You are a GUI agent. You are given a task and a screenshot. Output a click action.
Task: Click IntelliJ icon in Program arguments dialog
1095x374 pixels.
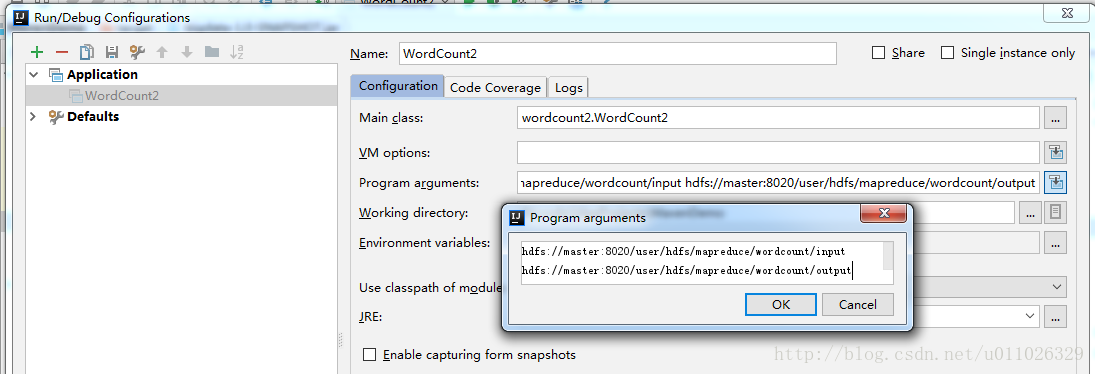pos(517,218)
